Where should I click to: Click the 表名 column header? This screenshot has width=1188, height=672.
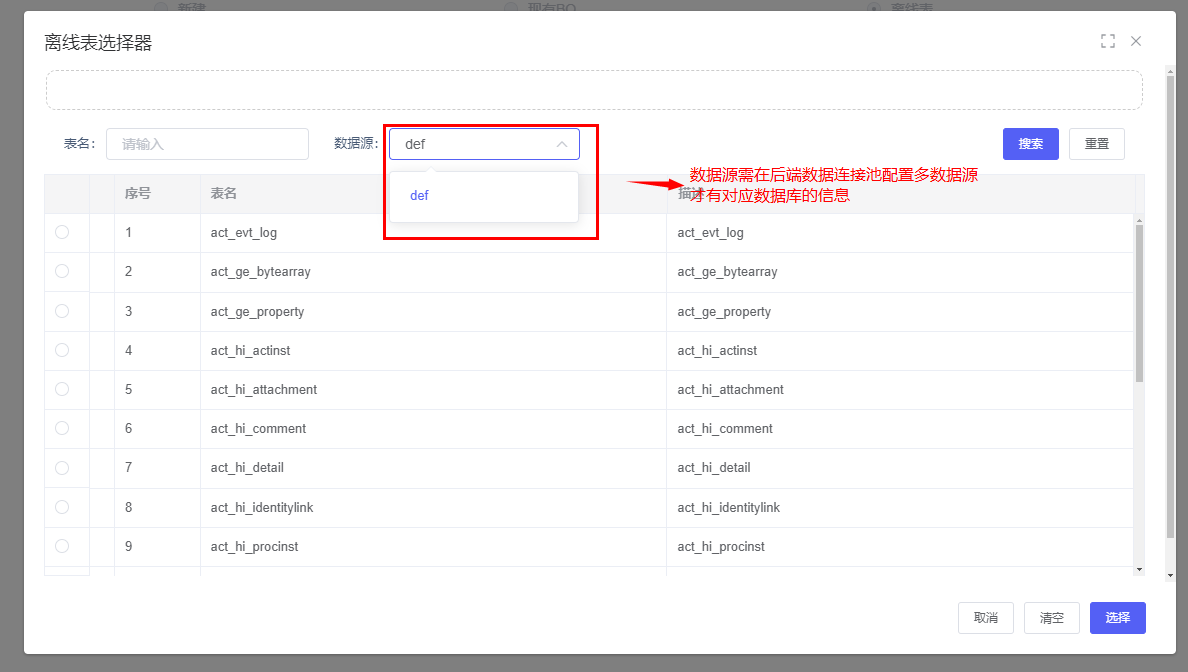224,193
